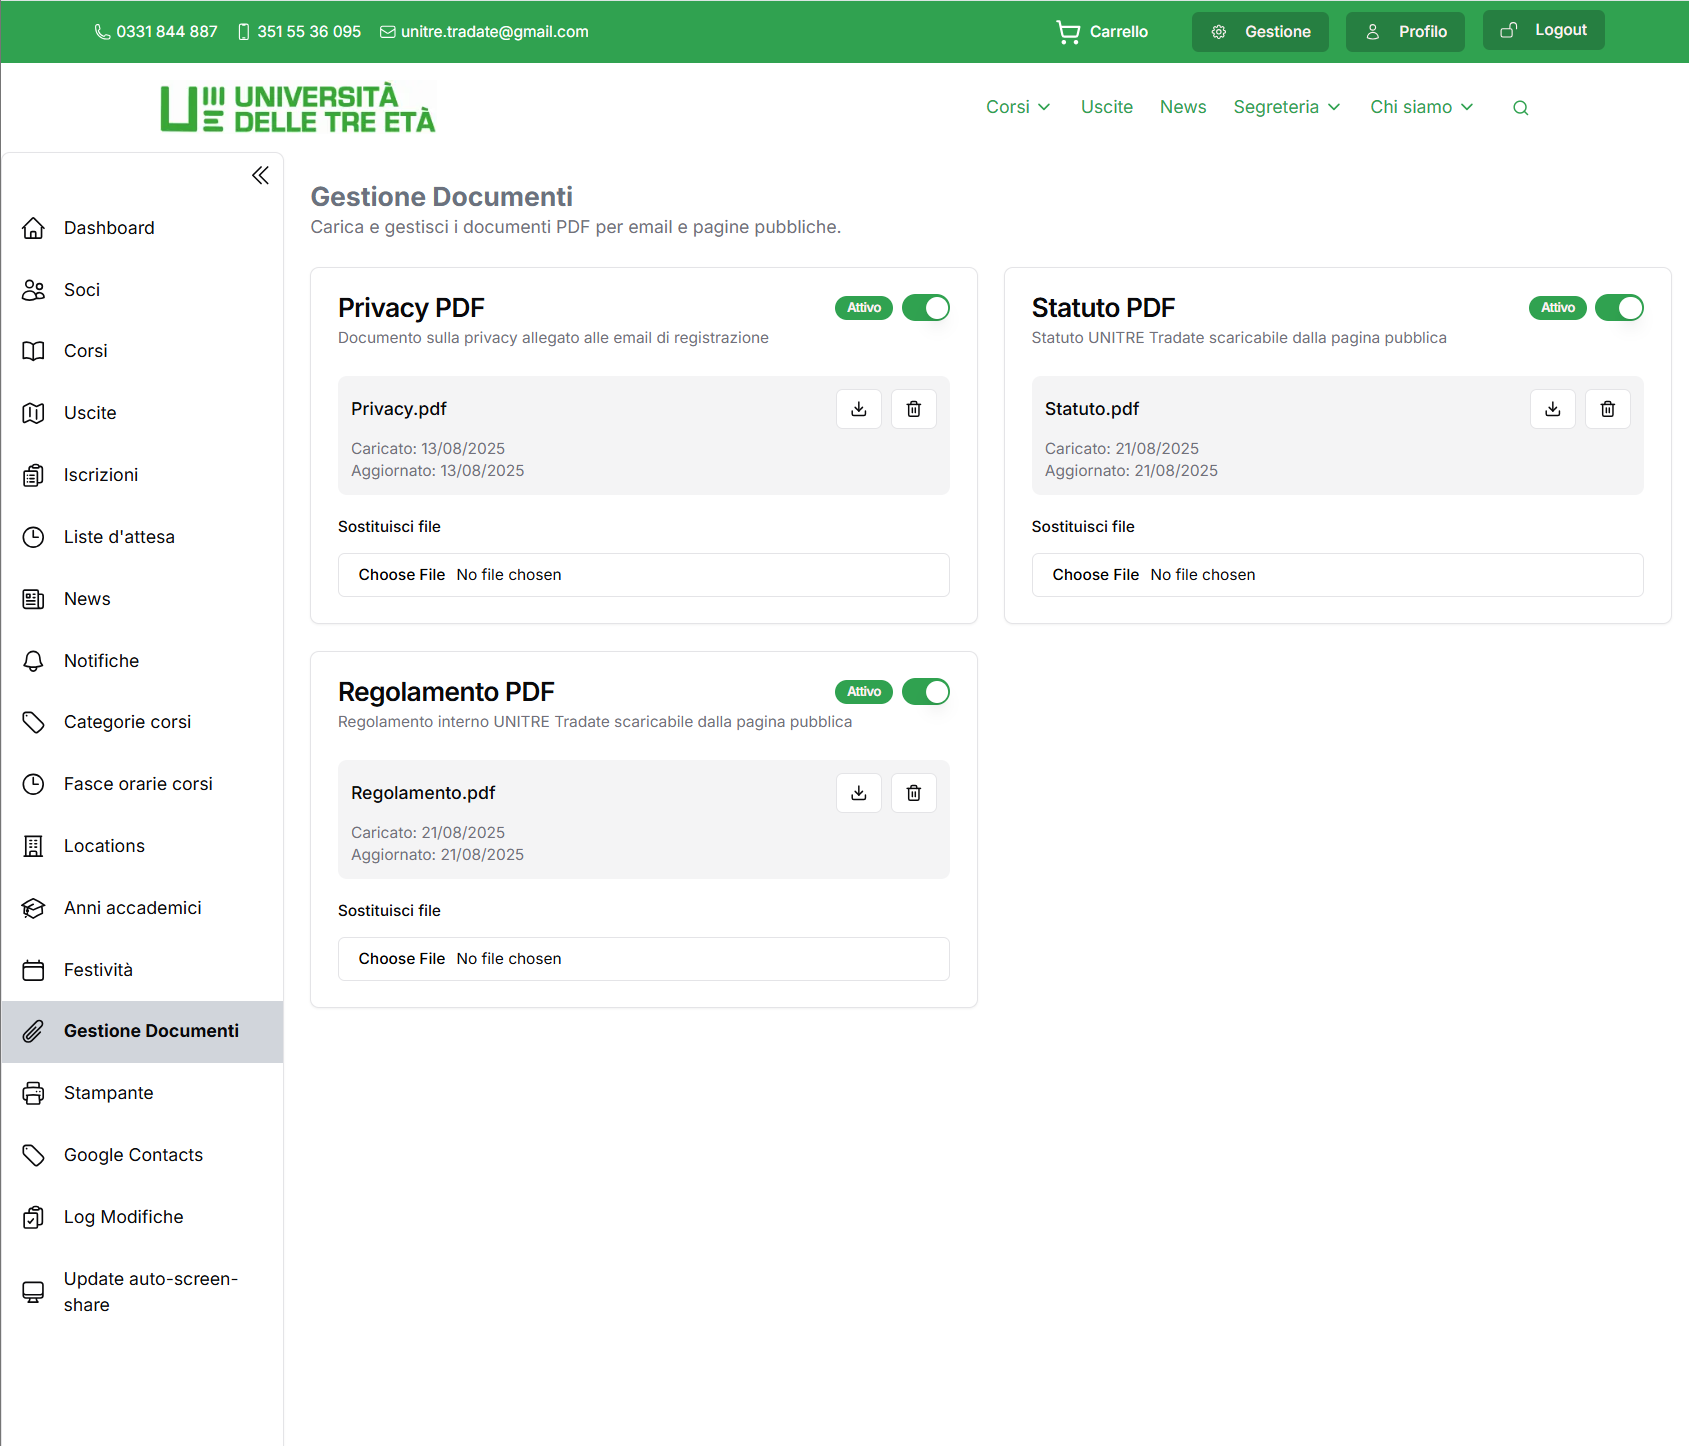Toggle the Statuto PDF active switch
This screenshot has width=1689, height=1446.
click(1619, 307)
